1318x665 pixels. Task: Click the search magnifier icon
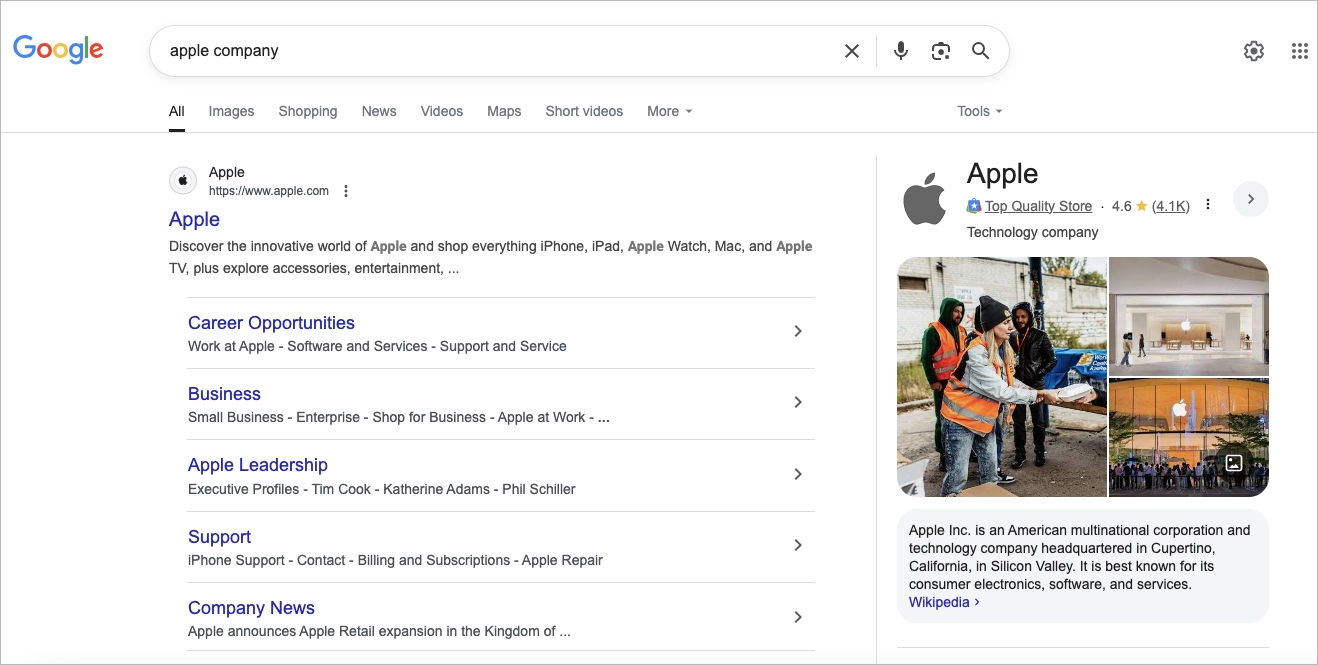tap(980, 50)
